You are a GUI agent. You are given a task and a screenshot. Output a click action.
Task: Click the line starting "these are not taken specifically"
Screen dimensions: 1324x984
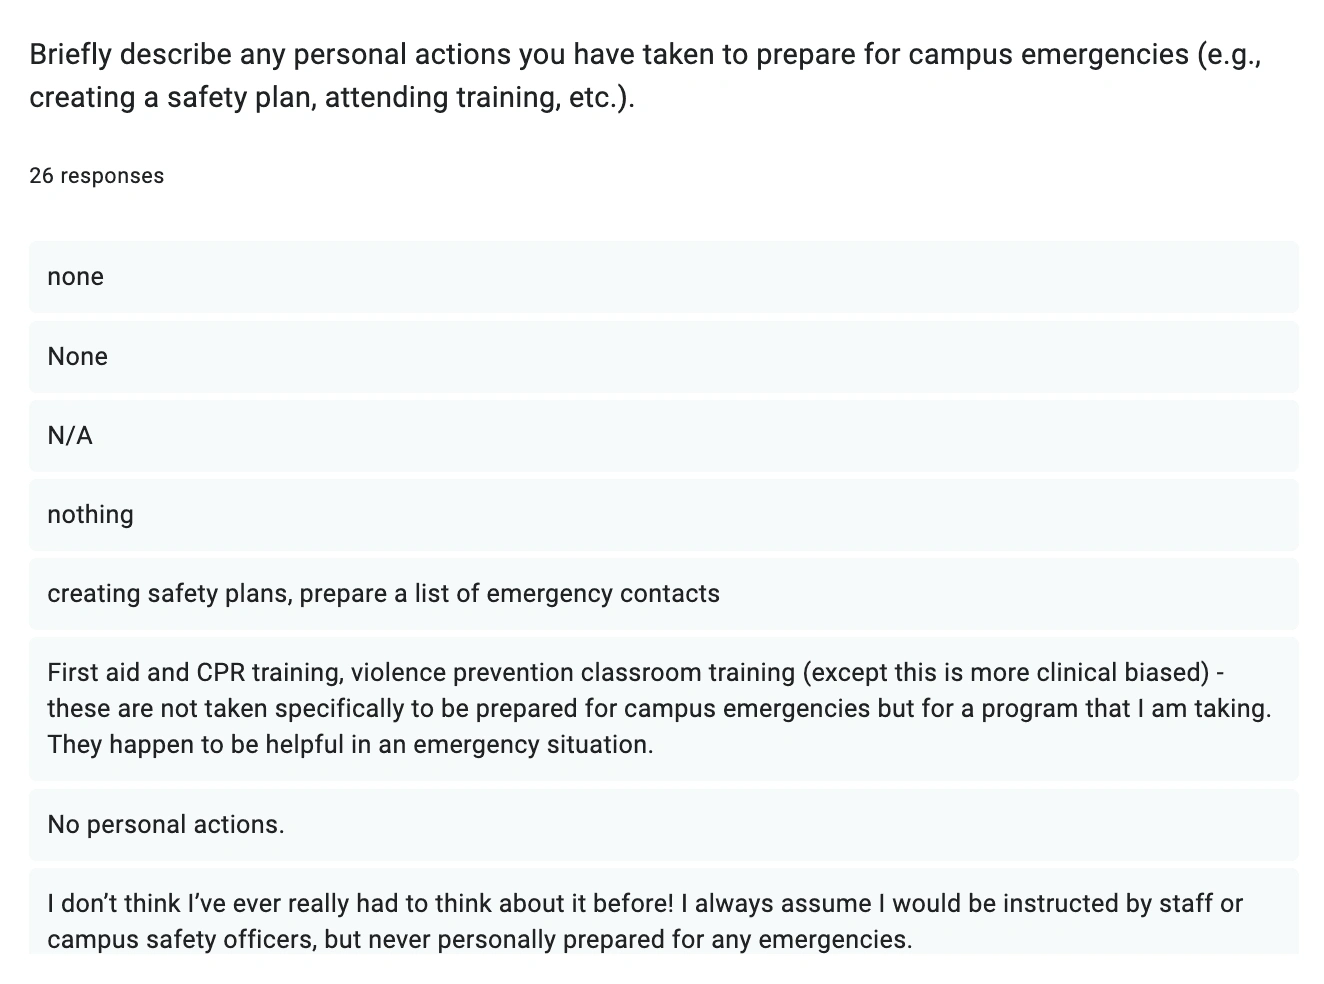click(x=659, y=709)
